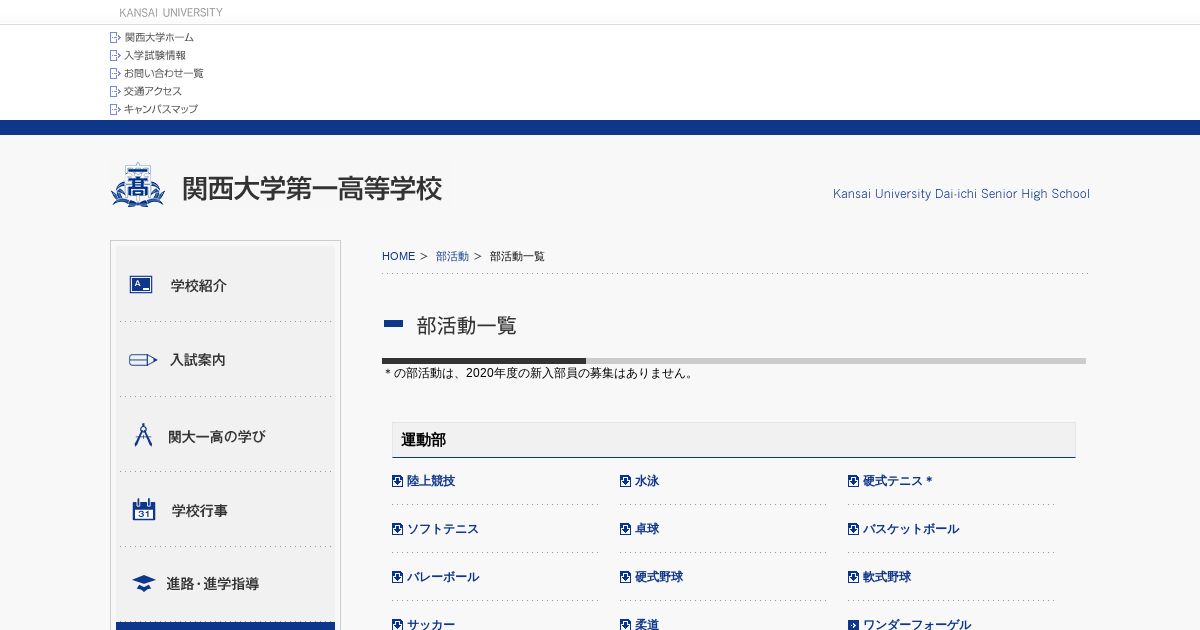Open the 進路・進学指導 sidebar menu

(225, 584)
